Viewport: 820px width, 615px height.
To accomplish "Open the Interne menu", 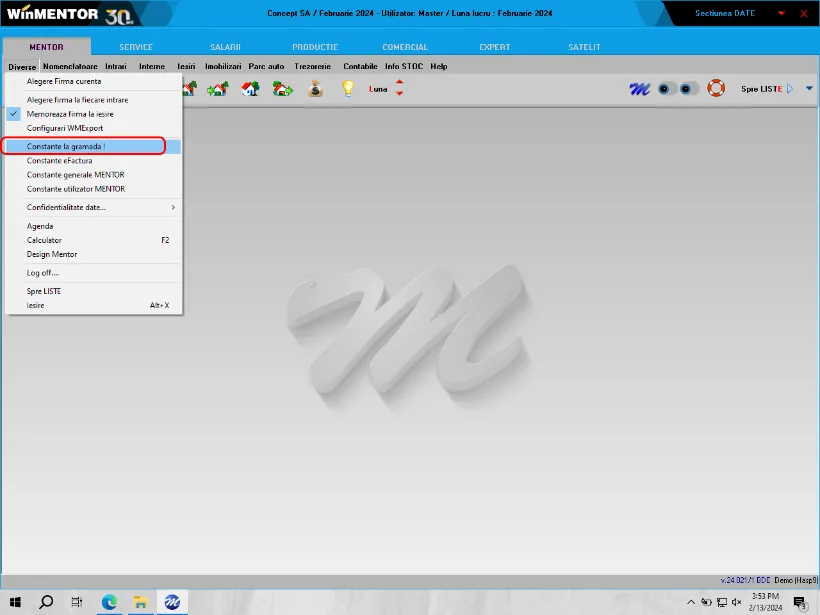I will pos(152,66).
